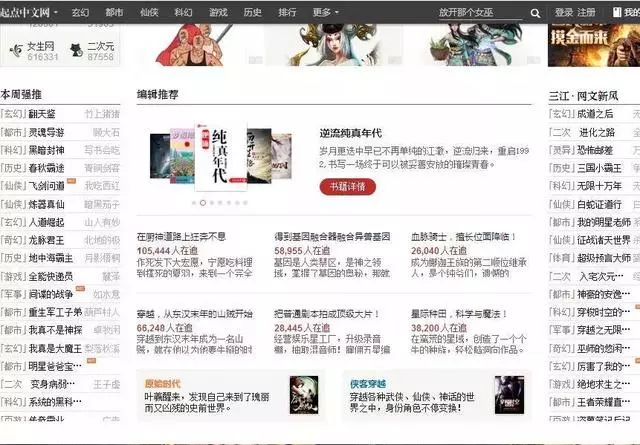
Task: Open 进化之路 in 三江 list
Action: point(597,132)
